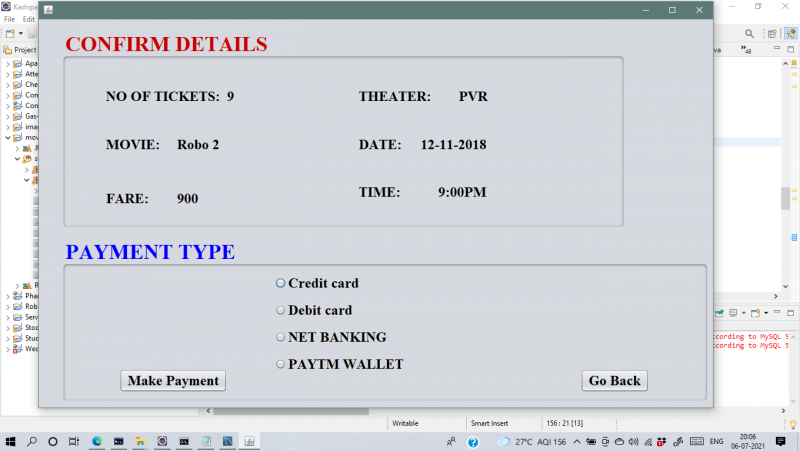Click the horizontal scrollbar thumb below the dialog
This screenshot has width=800, height=451.
tap(291, 411)
